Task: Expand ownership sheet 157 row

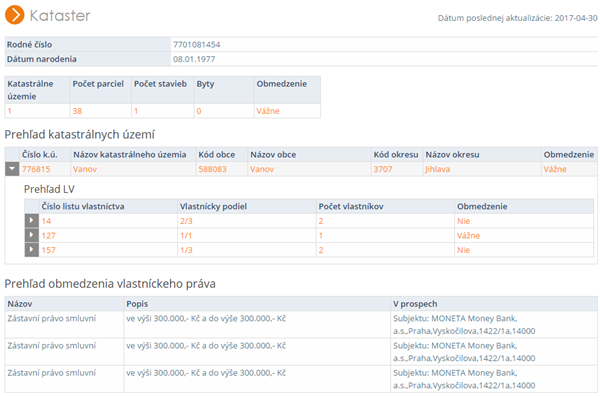Action: (x=31, y=250)
